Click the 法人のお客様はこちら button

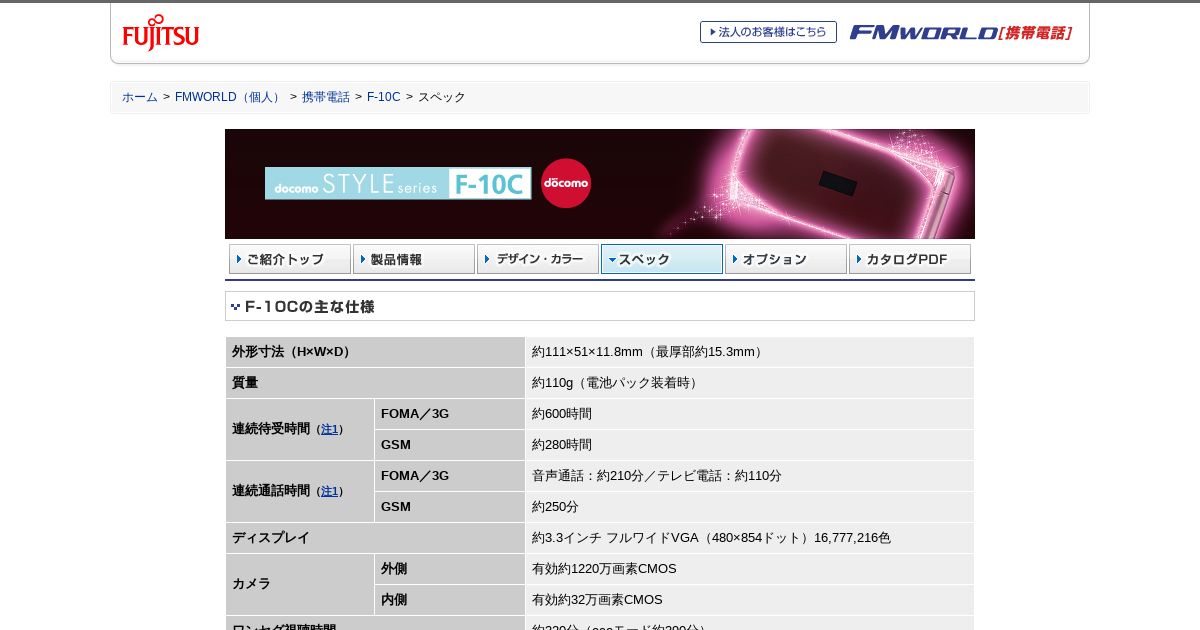768,32
